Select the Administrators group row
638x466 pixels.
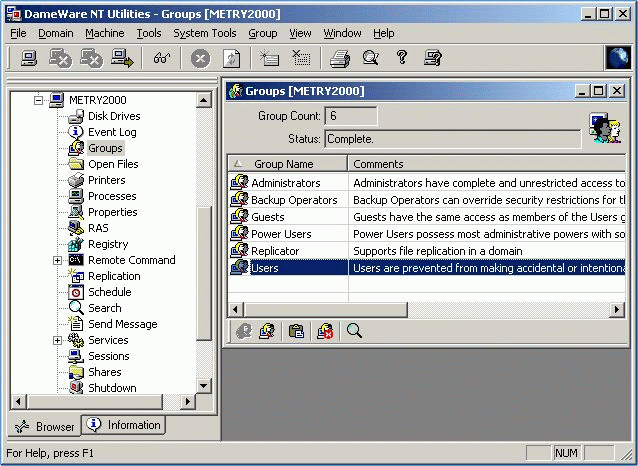[427, 183]
